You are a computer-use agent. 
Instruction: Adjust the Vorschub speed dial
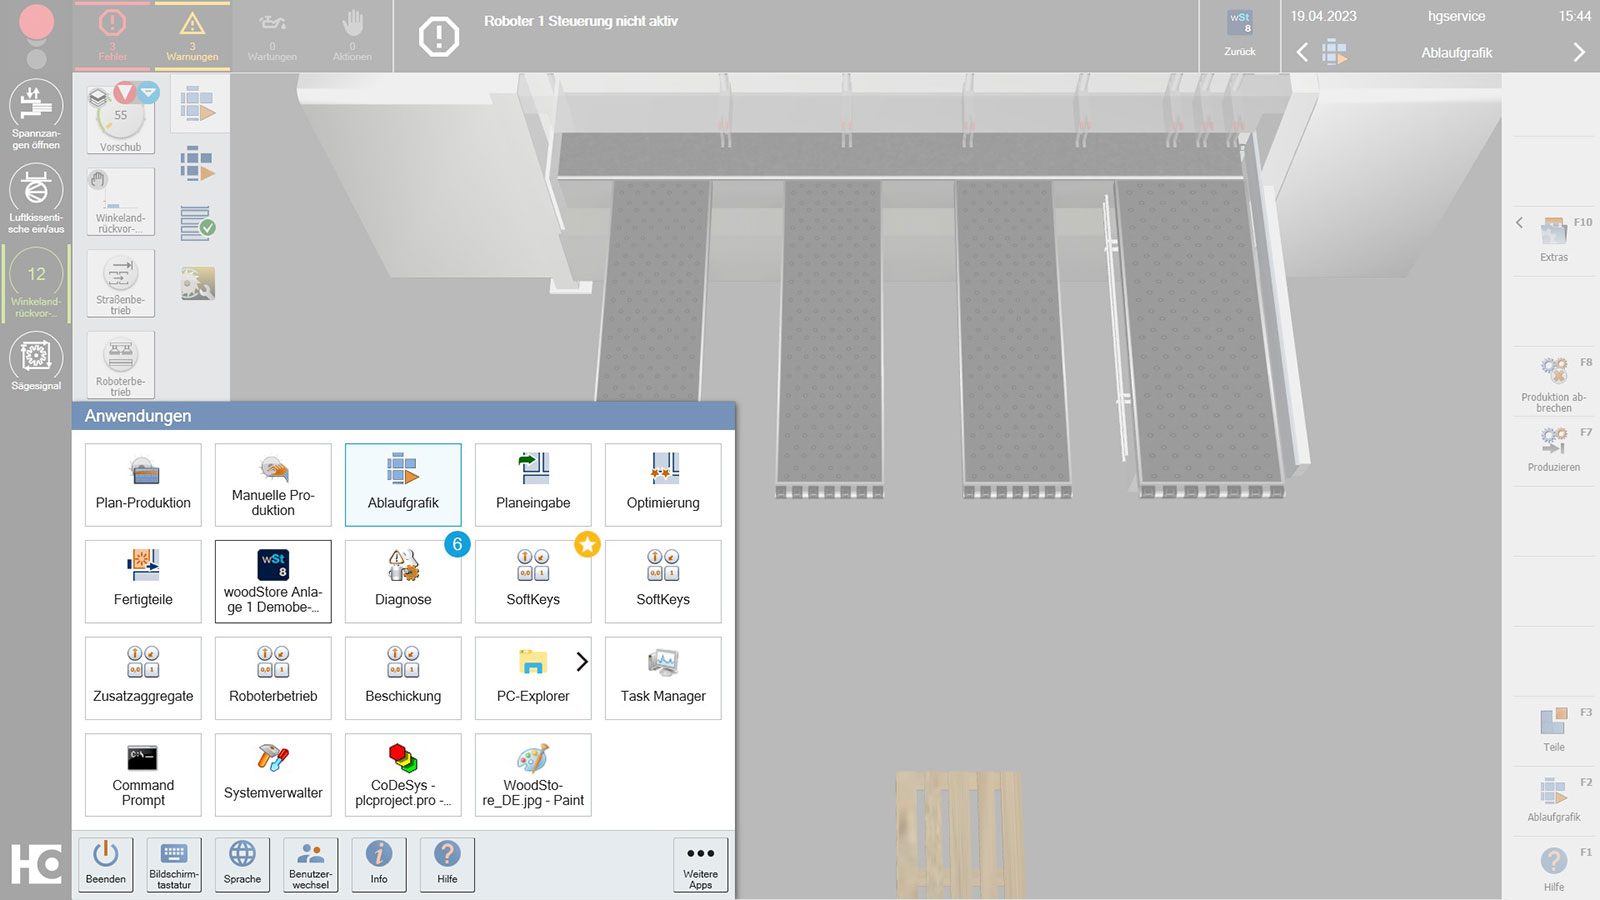121,119
